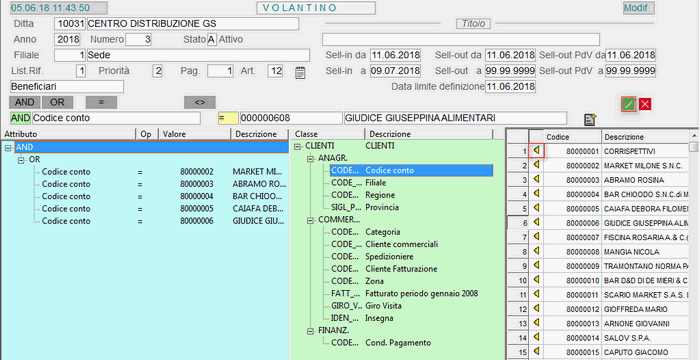700x360 pixels.
Task: Collapse the COMMER... group in class tree
Action: click(311, 220)
